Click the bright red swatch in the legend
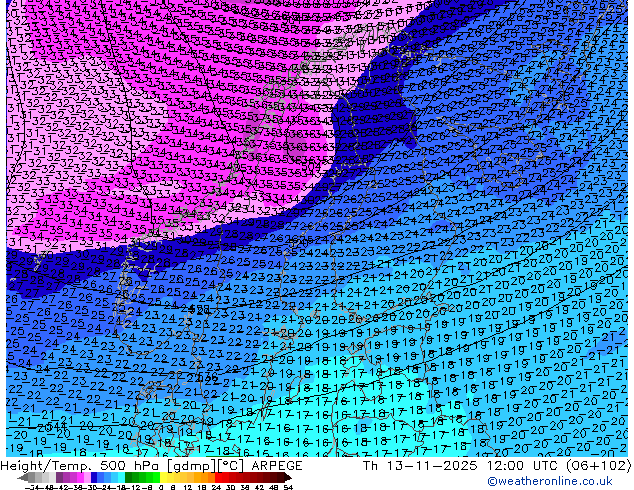The image size is (634, 490). coord(218,477)
